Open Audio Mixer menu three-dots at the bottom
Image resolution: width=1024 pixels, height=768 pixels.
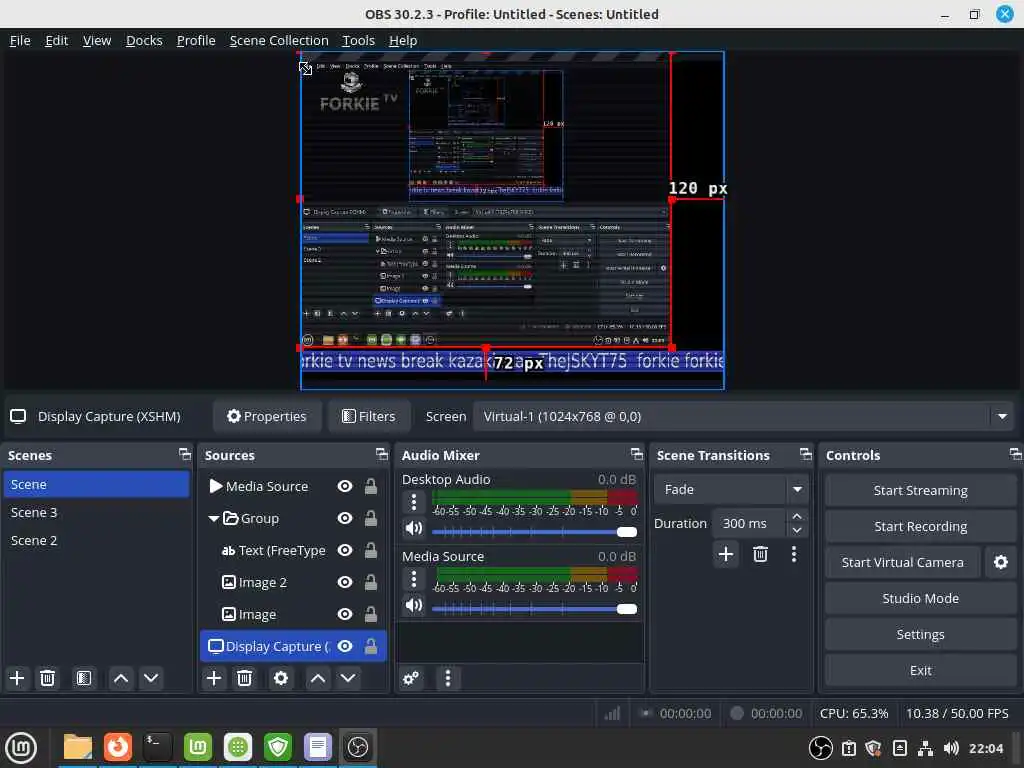pyautogui.click(x=447, y=678)
